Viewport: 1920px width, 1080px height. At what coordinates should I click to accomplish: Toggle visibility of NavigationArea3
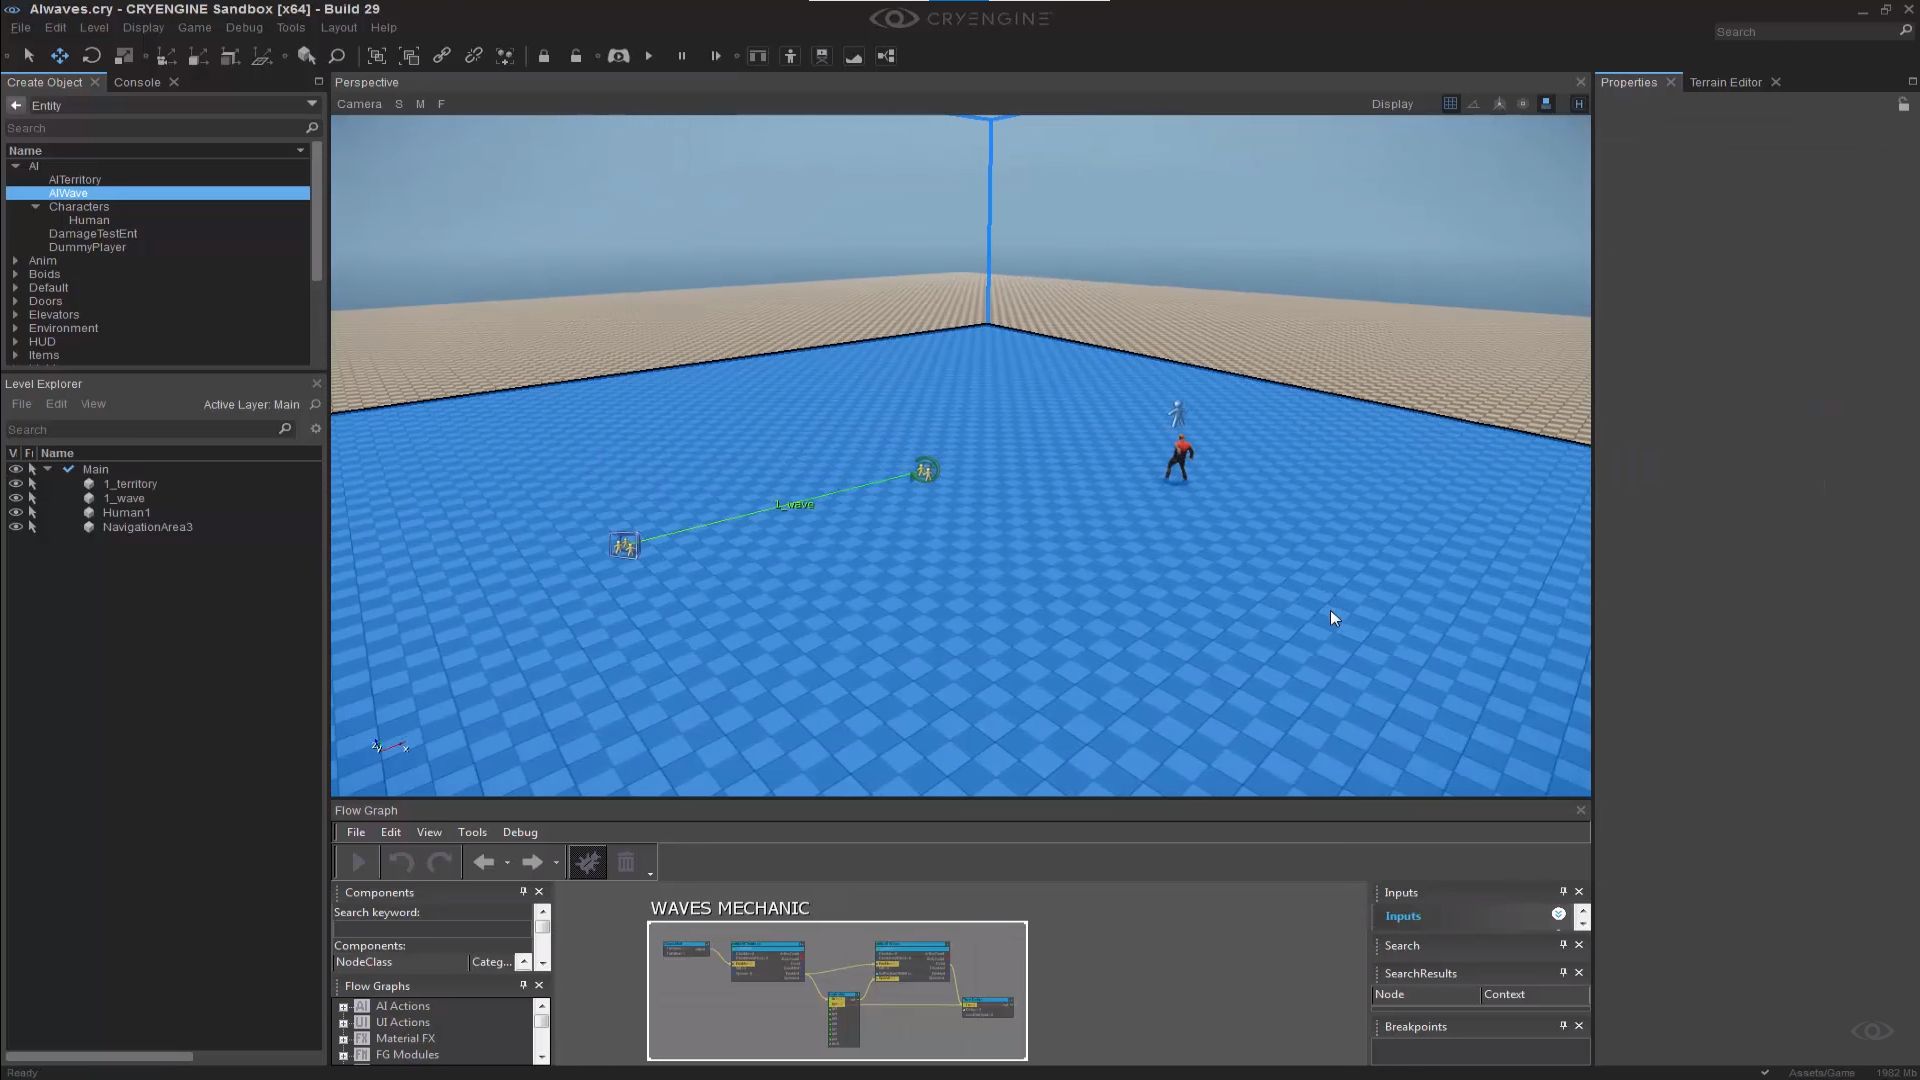(x=16, y=527)
